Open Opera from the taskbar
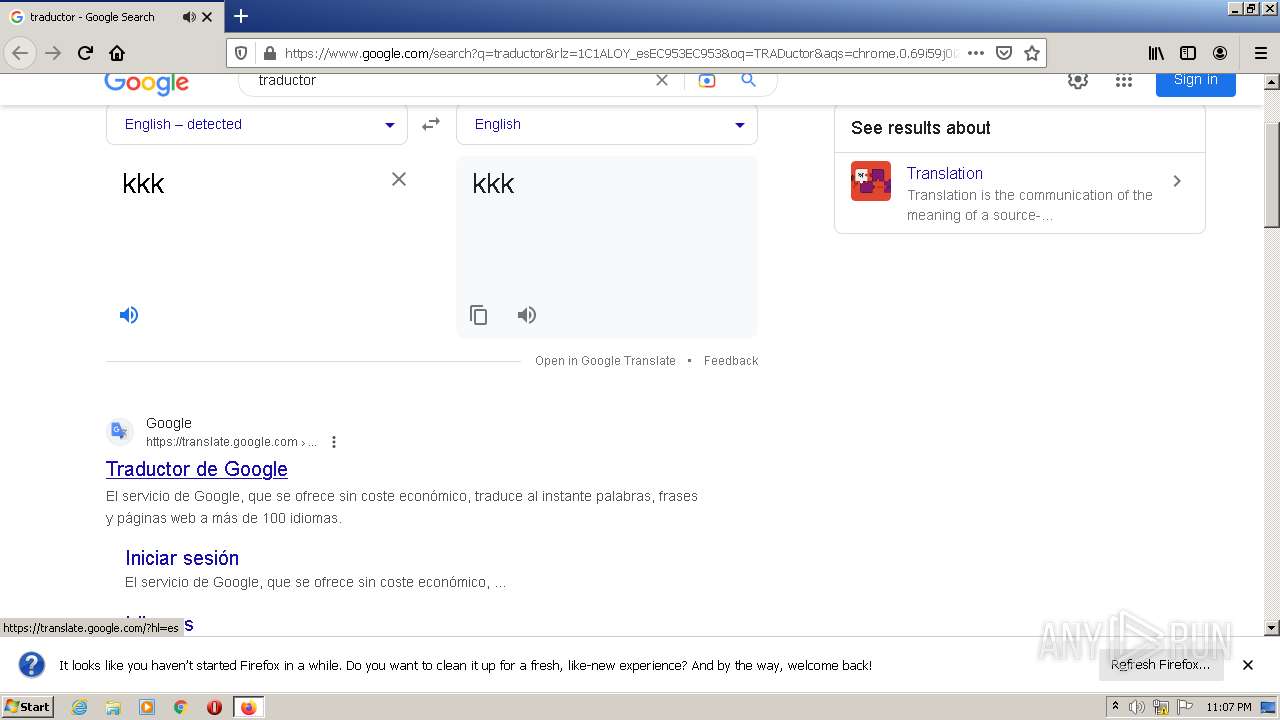Image resolution: width=1280 pixels, height=720 pixels. tap(214, 707)
